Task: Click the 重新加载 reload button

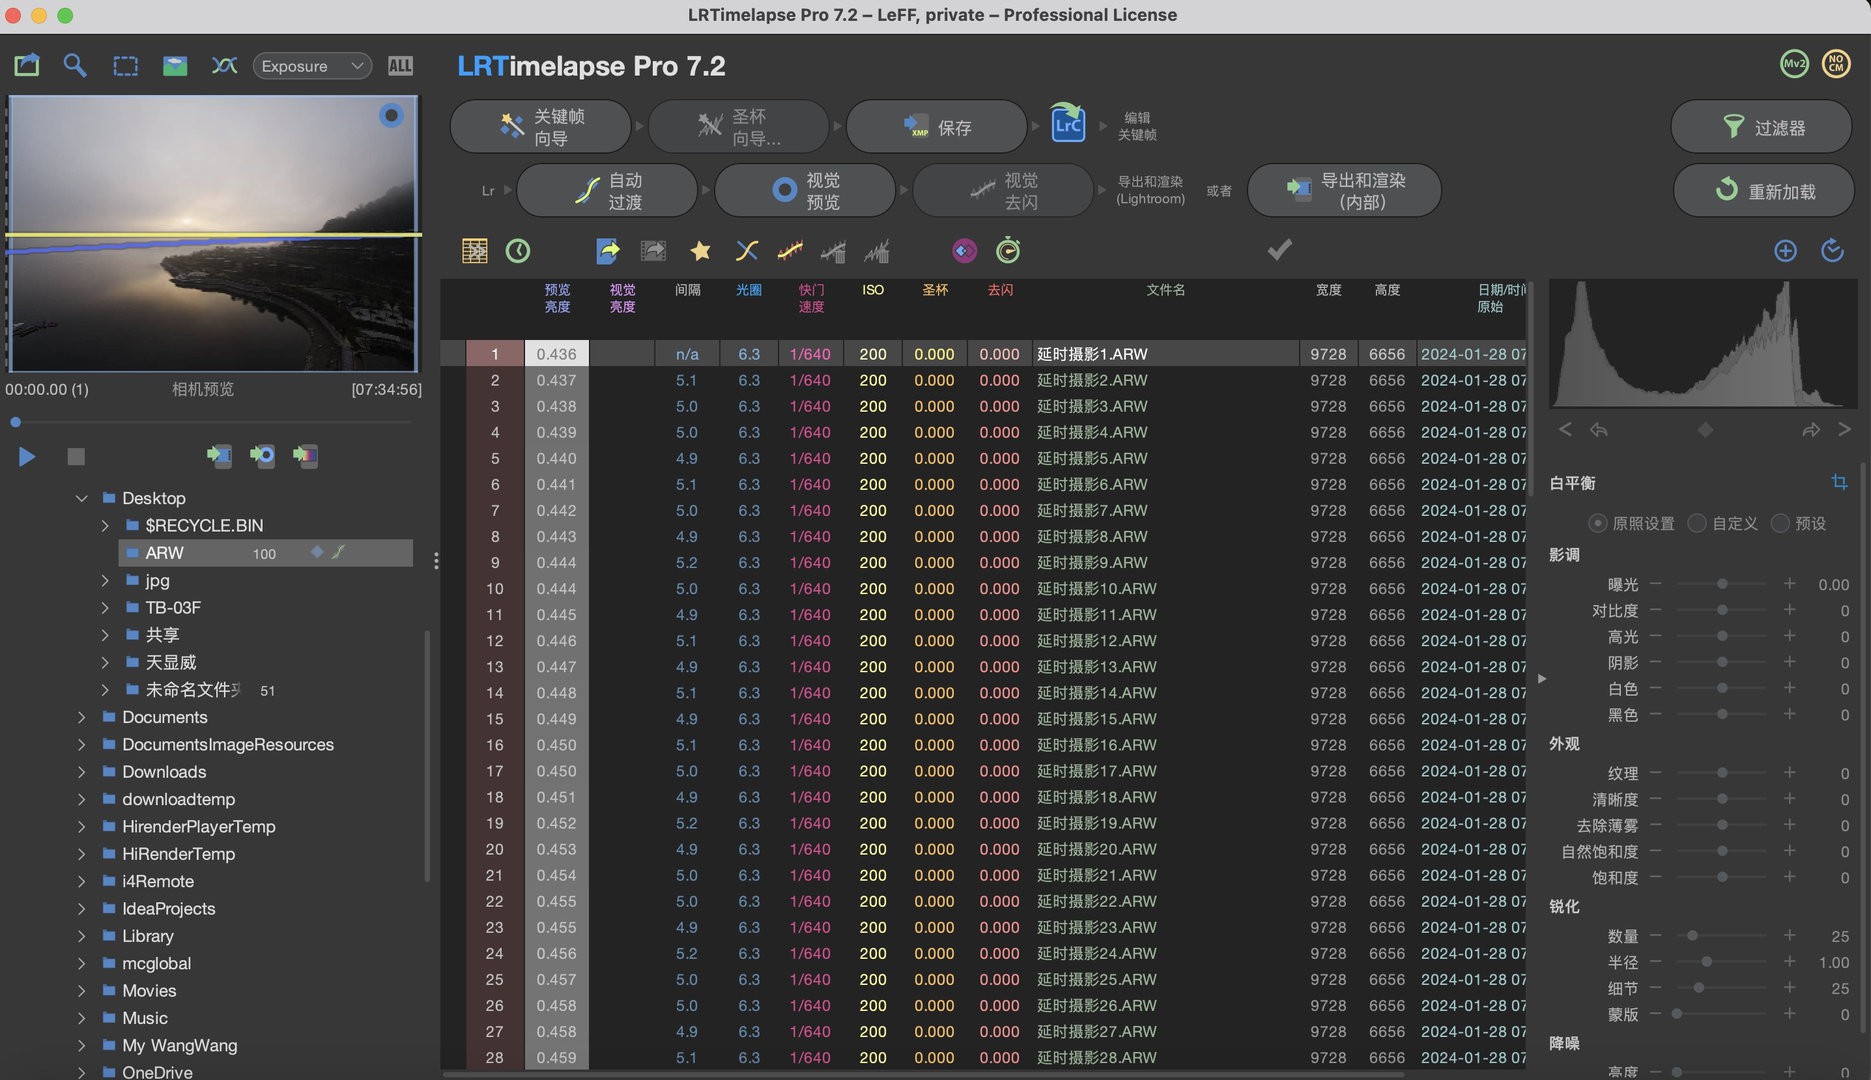Action: [x=1764, y=190]
